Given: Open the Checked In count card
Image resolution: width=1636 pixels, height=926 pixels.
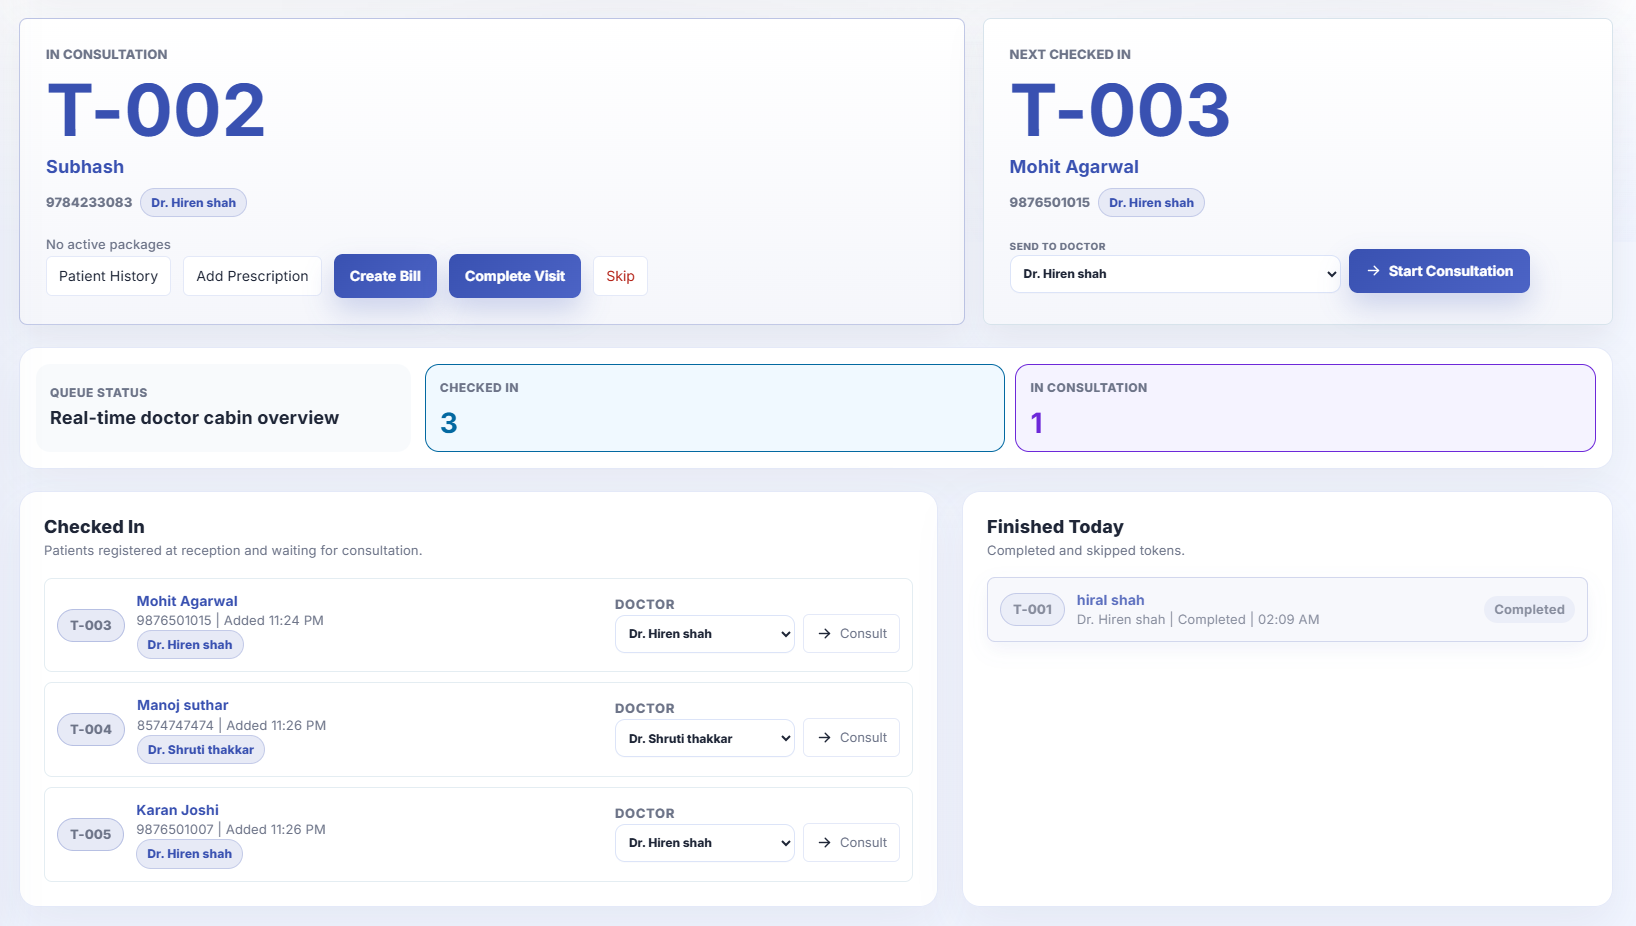Looking at the screenshot, I should (714, 408).
